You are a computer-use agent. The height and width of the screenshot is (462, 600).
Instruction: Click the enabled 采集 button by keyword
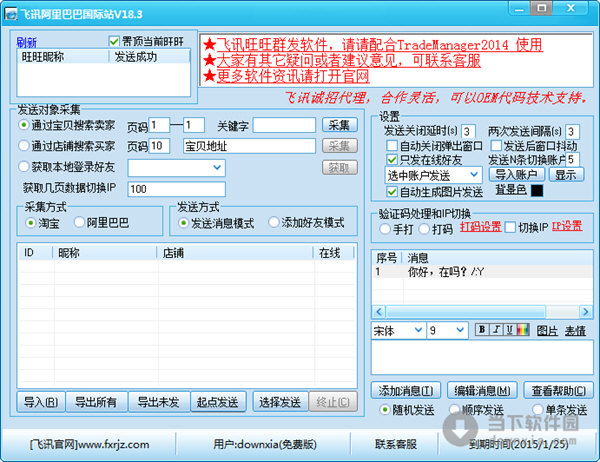click(x=339, y=125)
